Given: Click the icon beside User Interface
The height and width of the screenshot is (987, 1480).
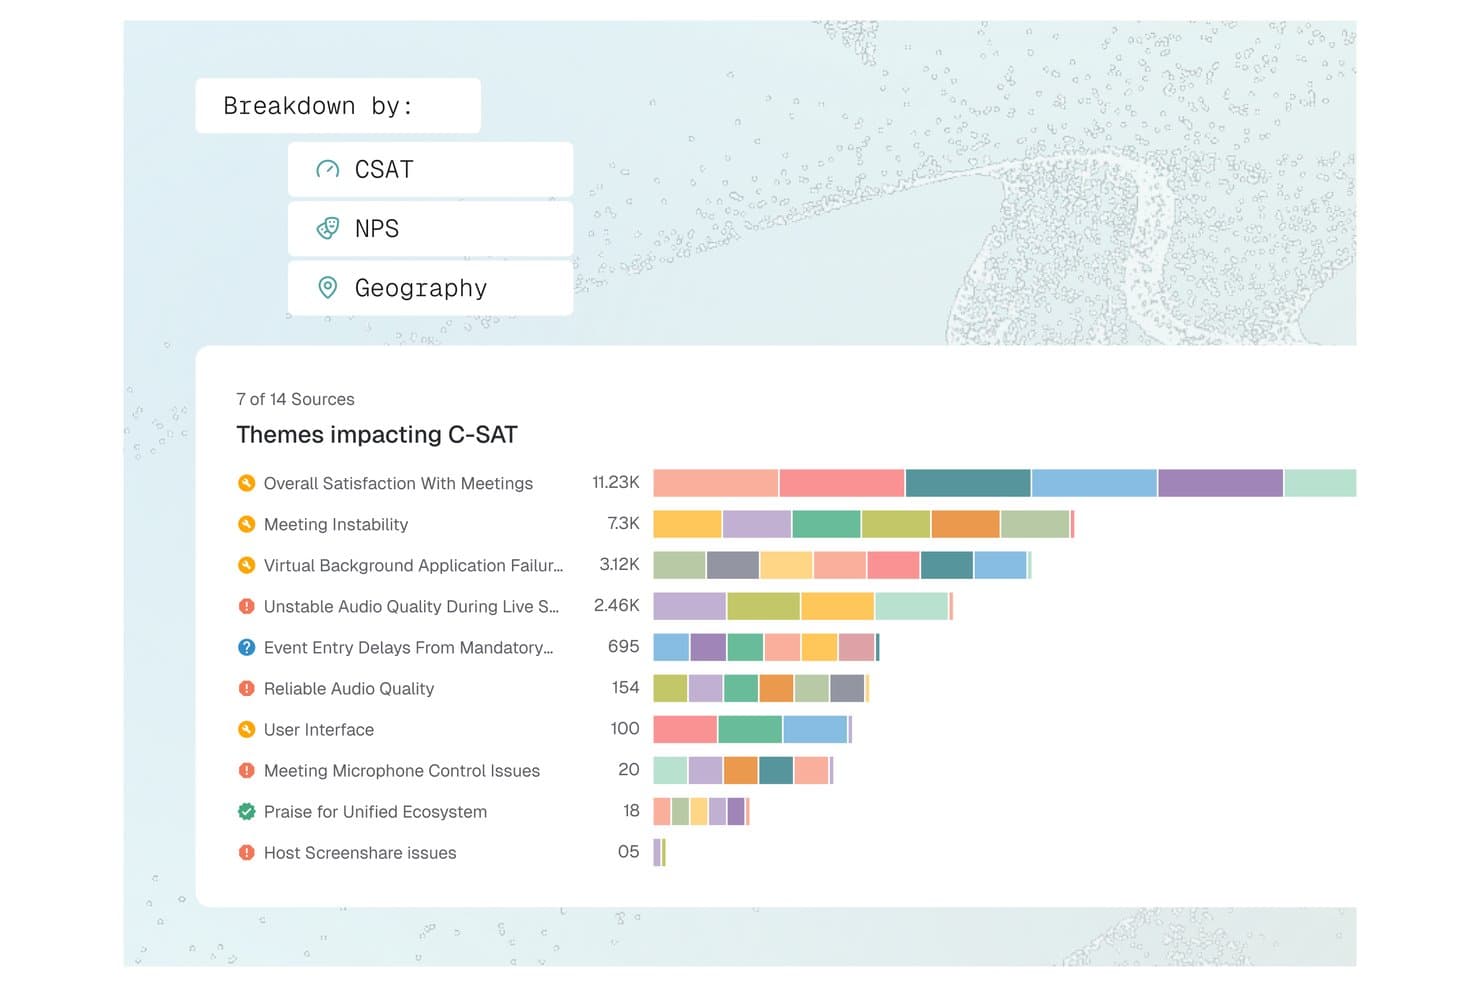Looking at the screenshot, I should (x=246, y=729).
